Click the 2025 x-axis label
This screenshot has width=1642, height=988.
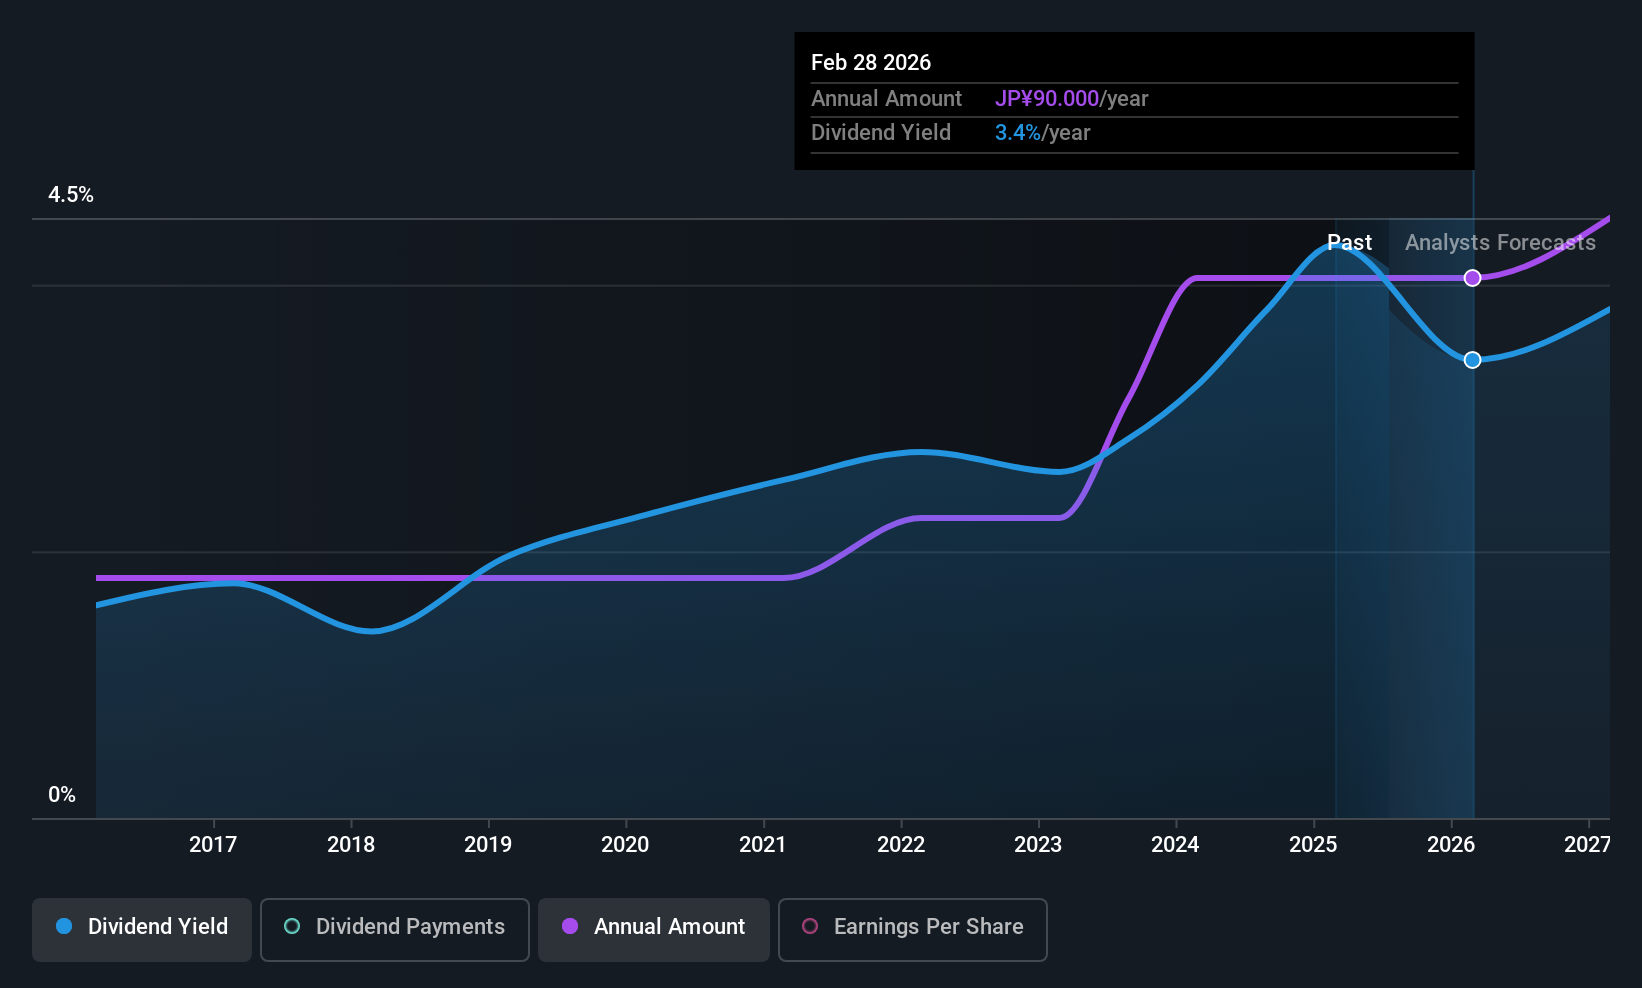tap(1313, 845)
